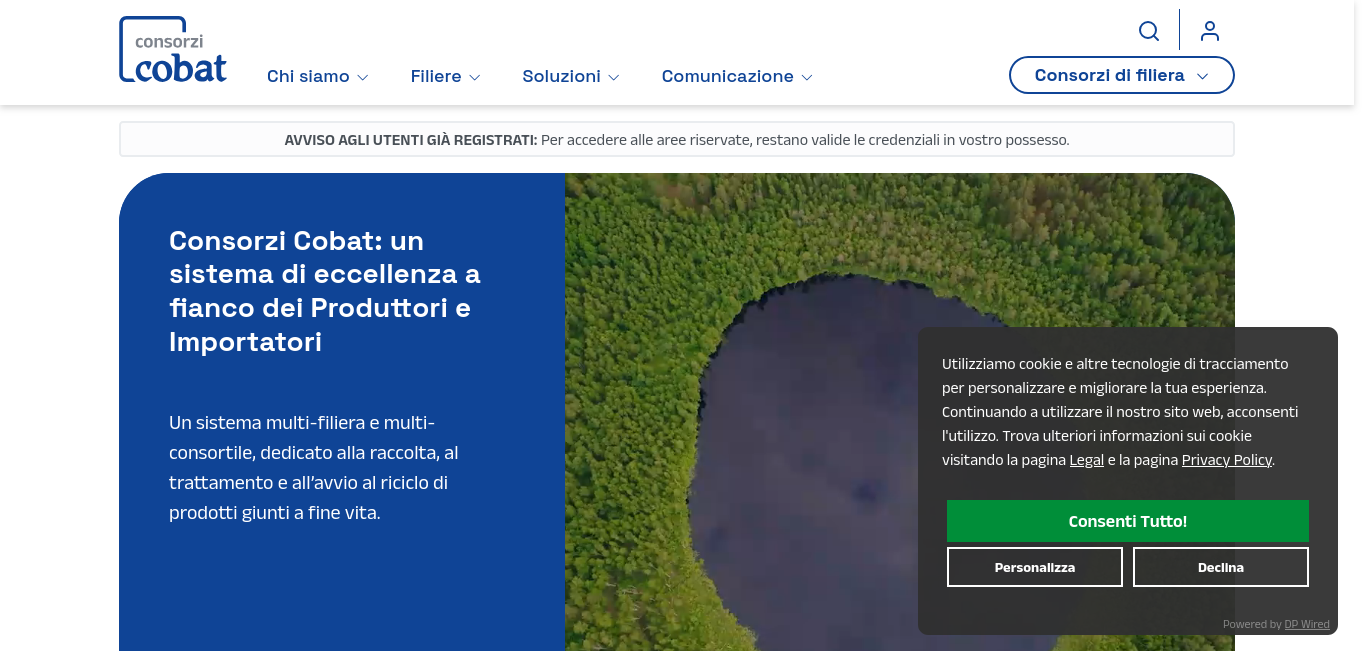The width and height of the screenshot is (1366, 651).
Task: Open the user account icon
Action: [x=1210, y=31]
